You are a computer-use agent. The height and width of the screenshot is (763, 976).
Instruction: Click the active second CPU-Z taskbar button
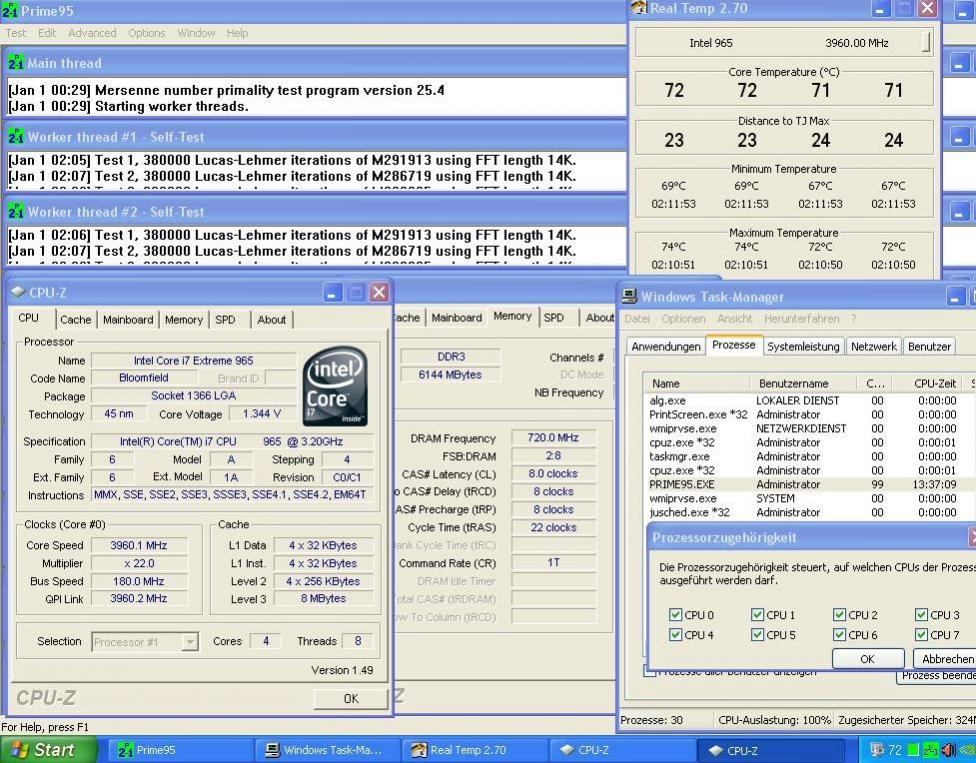(770, 750)
